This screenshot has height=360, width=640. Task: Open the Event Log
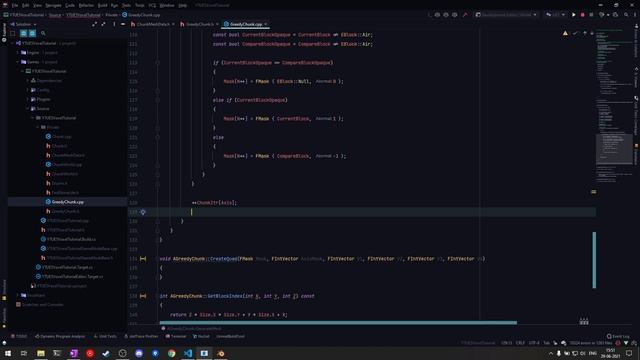[618, 336]
